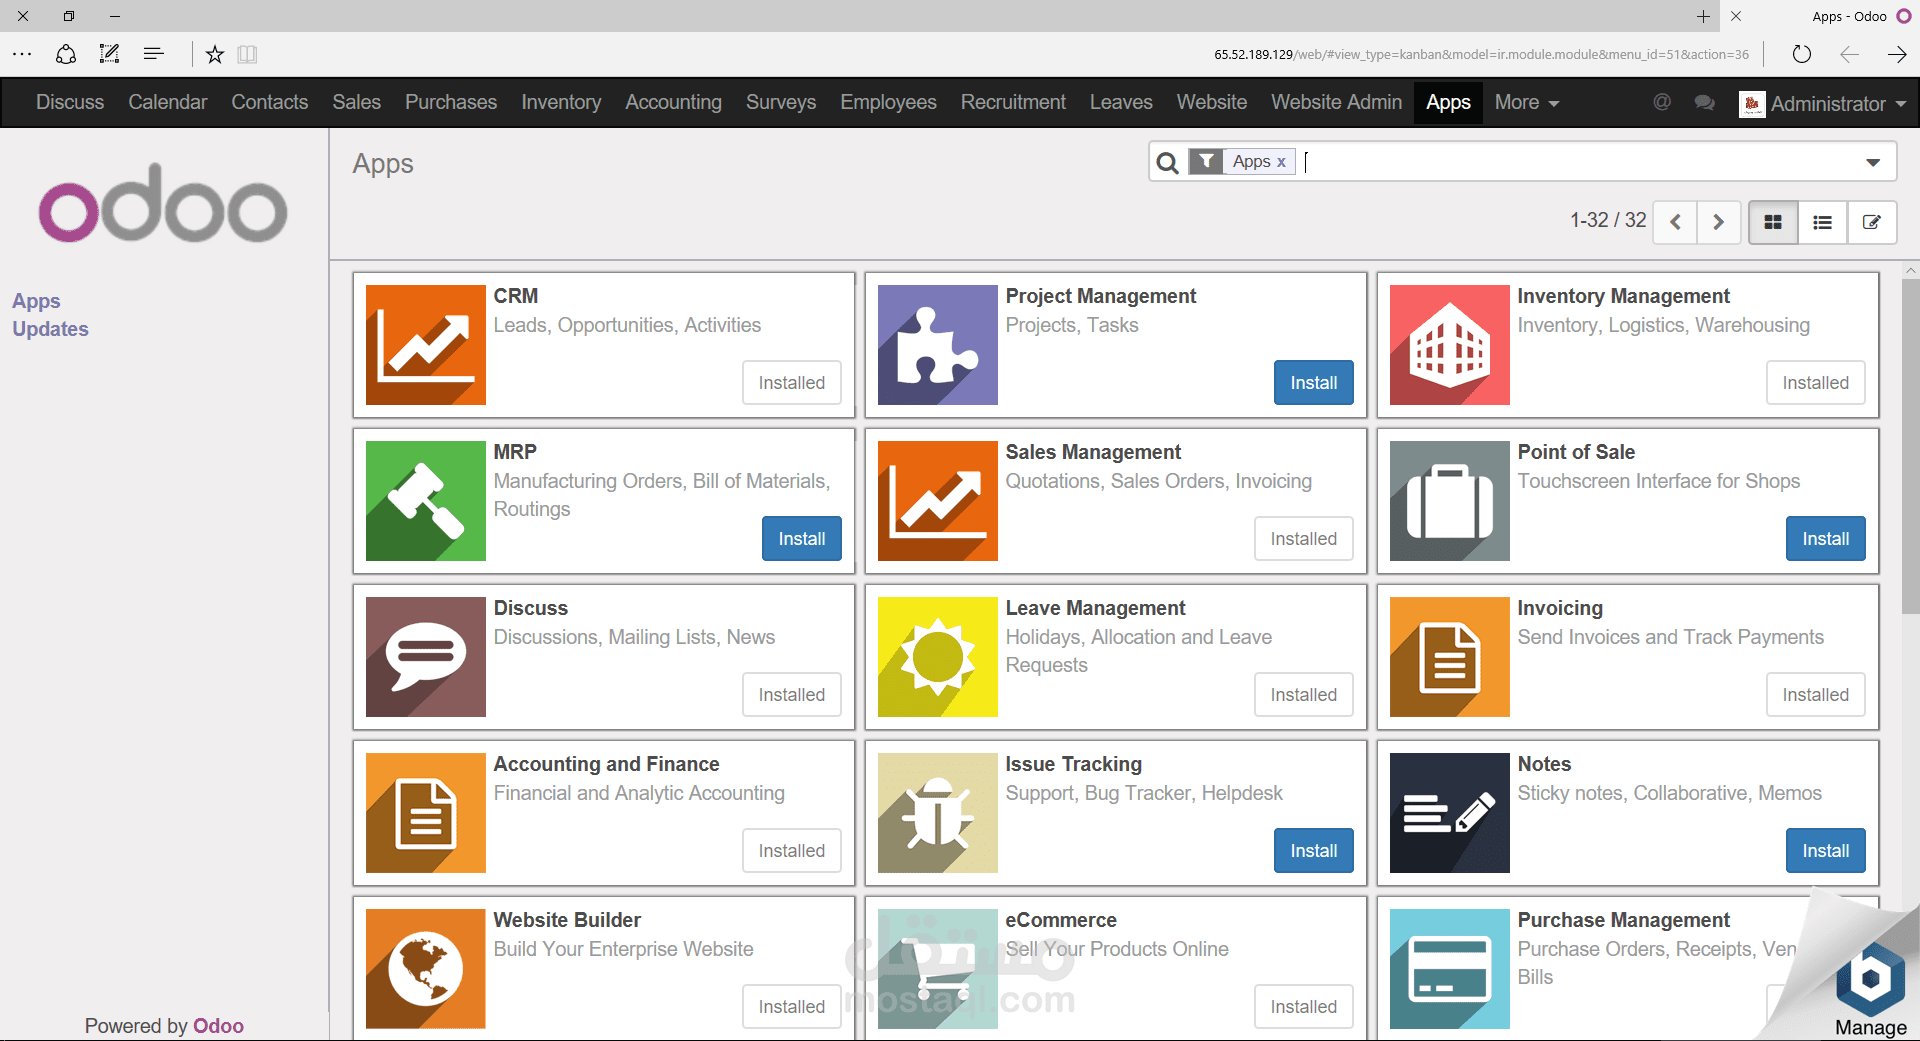Expand the search options dropdown arrow
This screenshot has width=1920, height=1041.
click(x=1871, y=161)
